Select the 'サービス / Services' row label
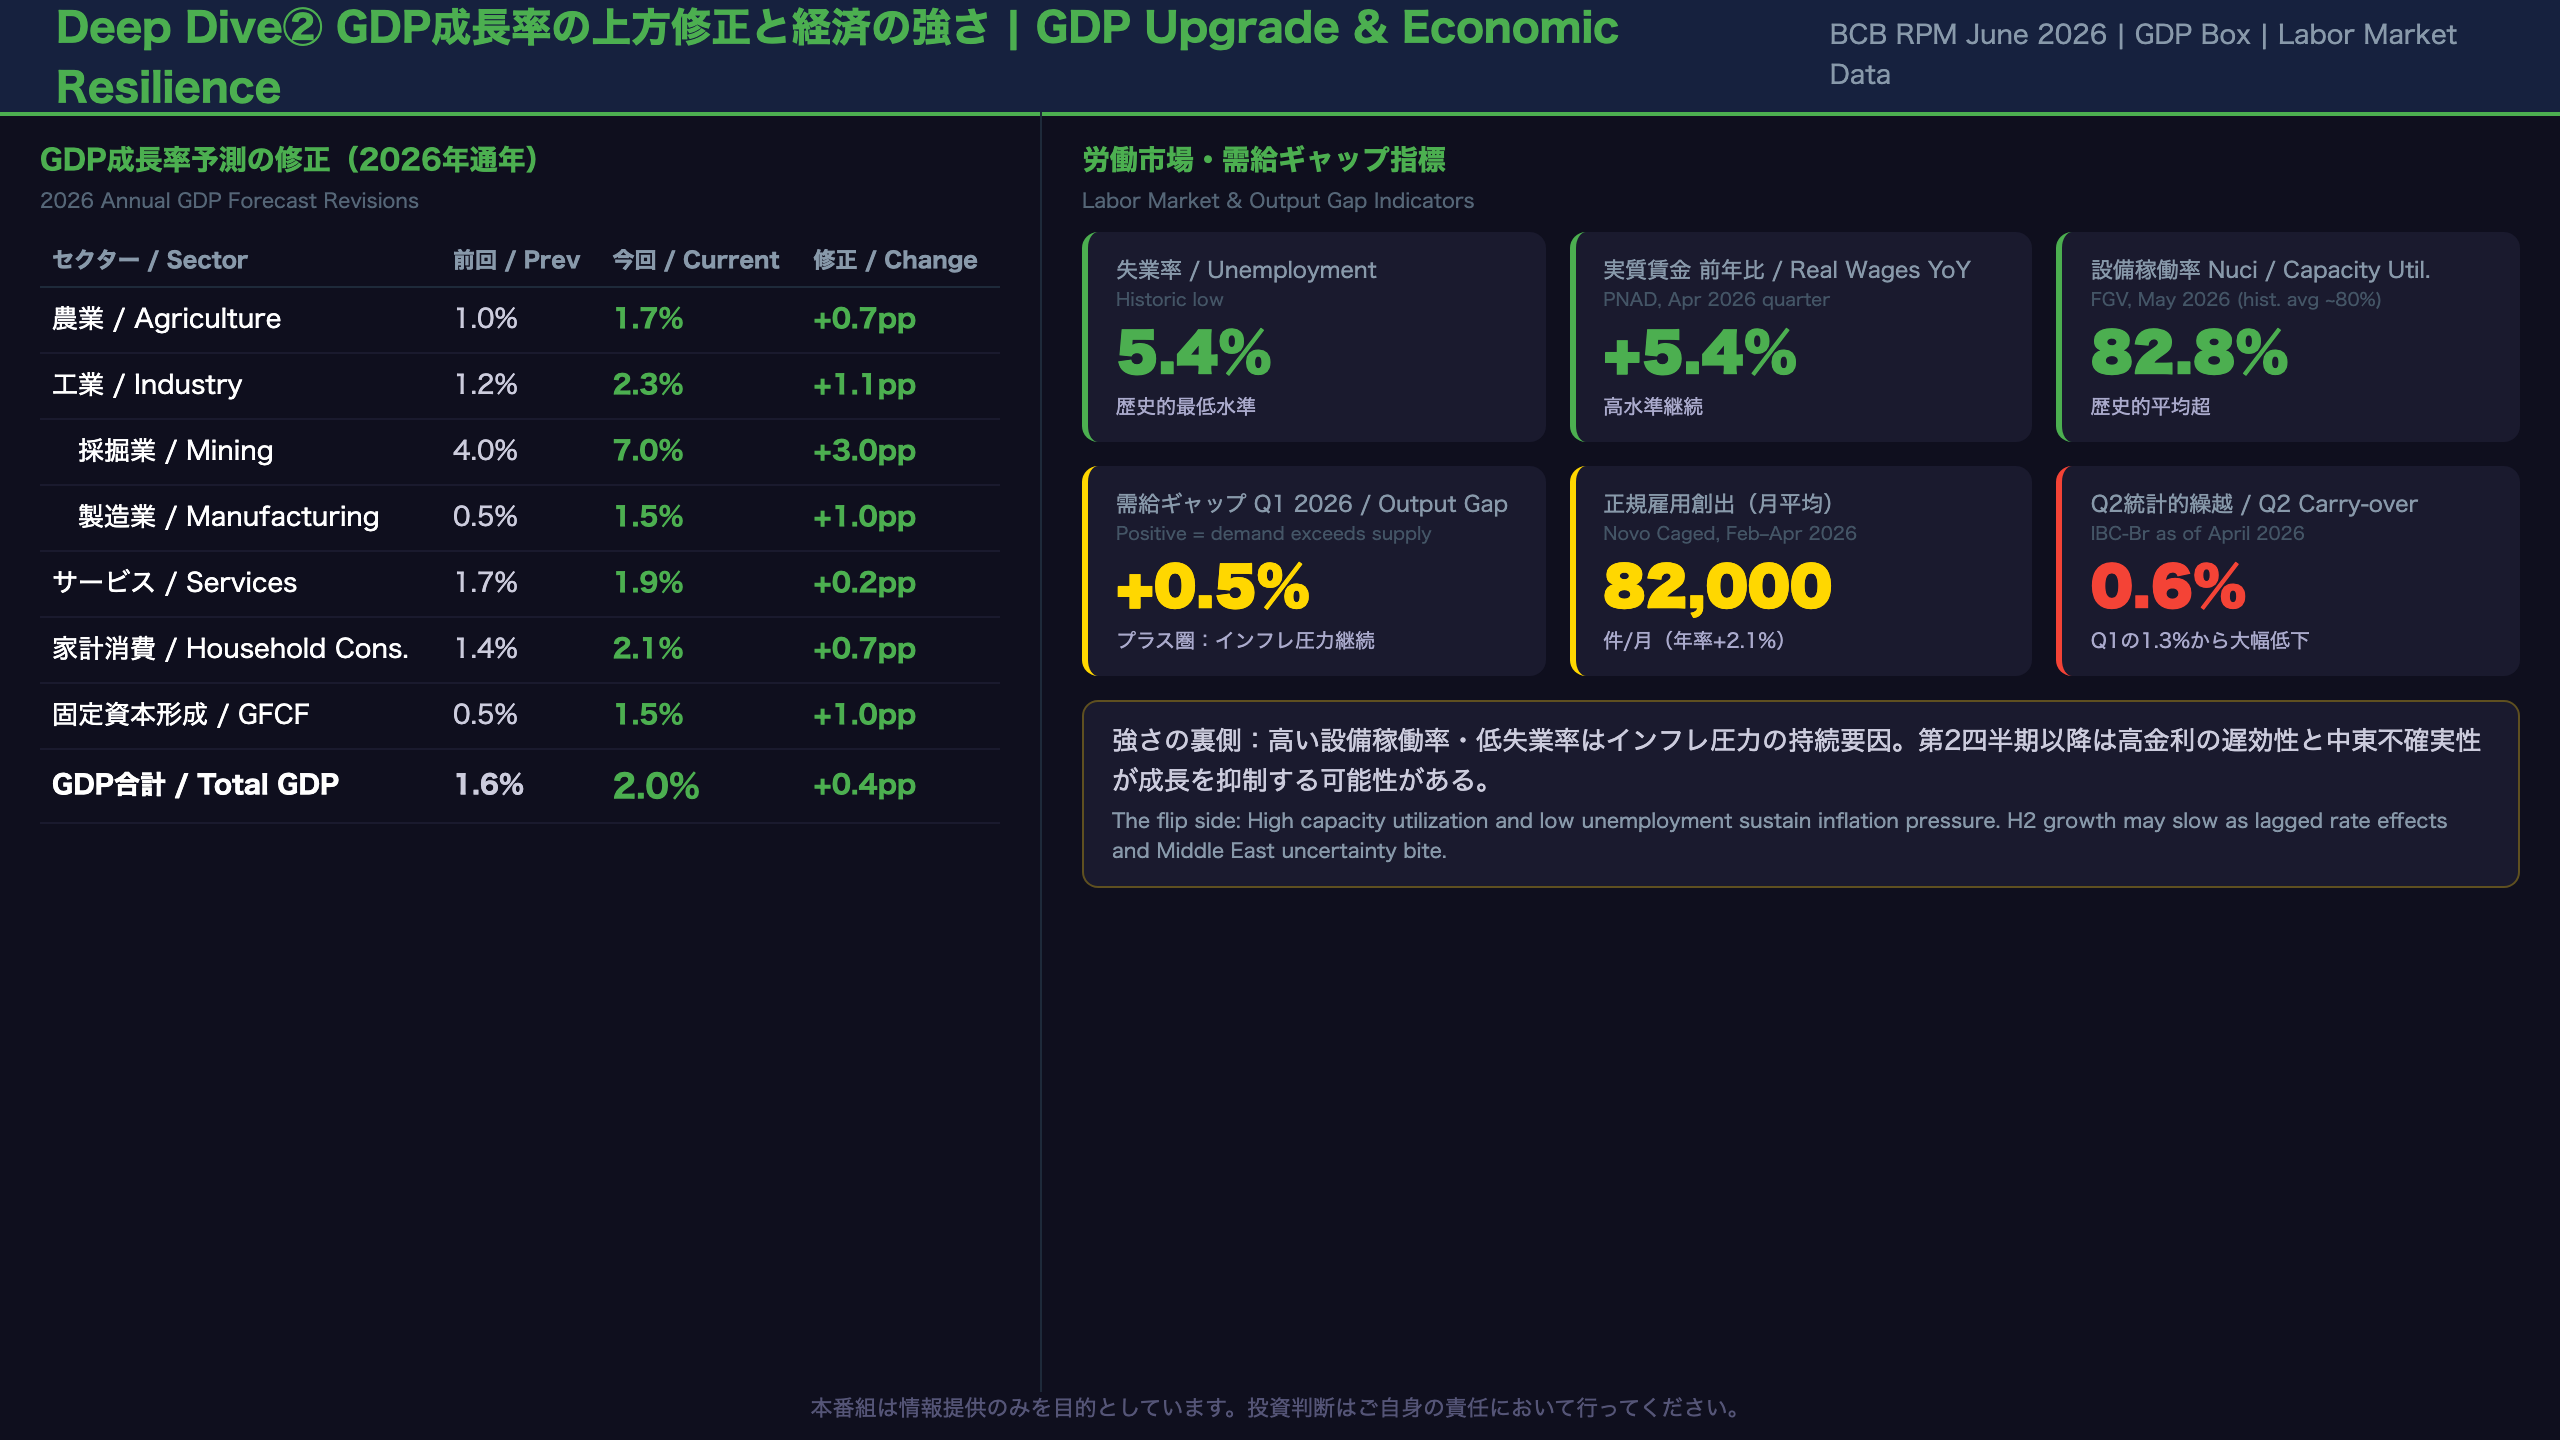2560x1440 pixels. pos(175,583)
